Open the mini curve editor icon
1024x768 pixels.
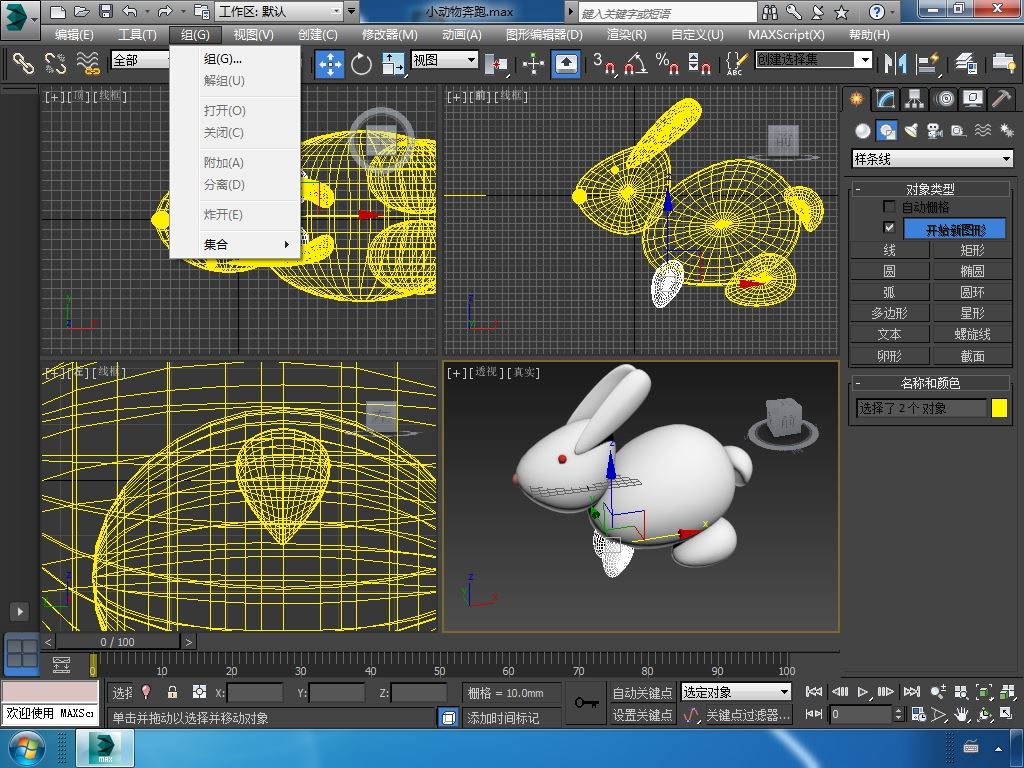tap(61, 664)
